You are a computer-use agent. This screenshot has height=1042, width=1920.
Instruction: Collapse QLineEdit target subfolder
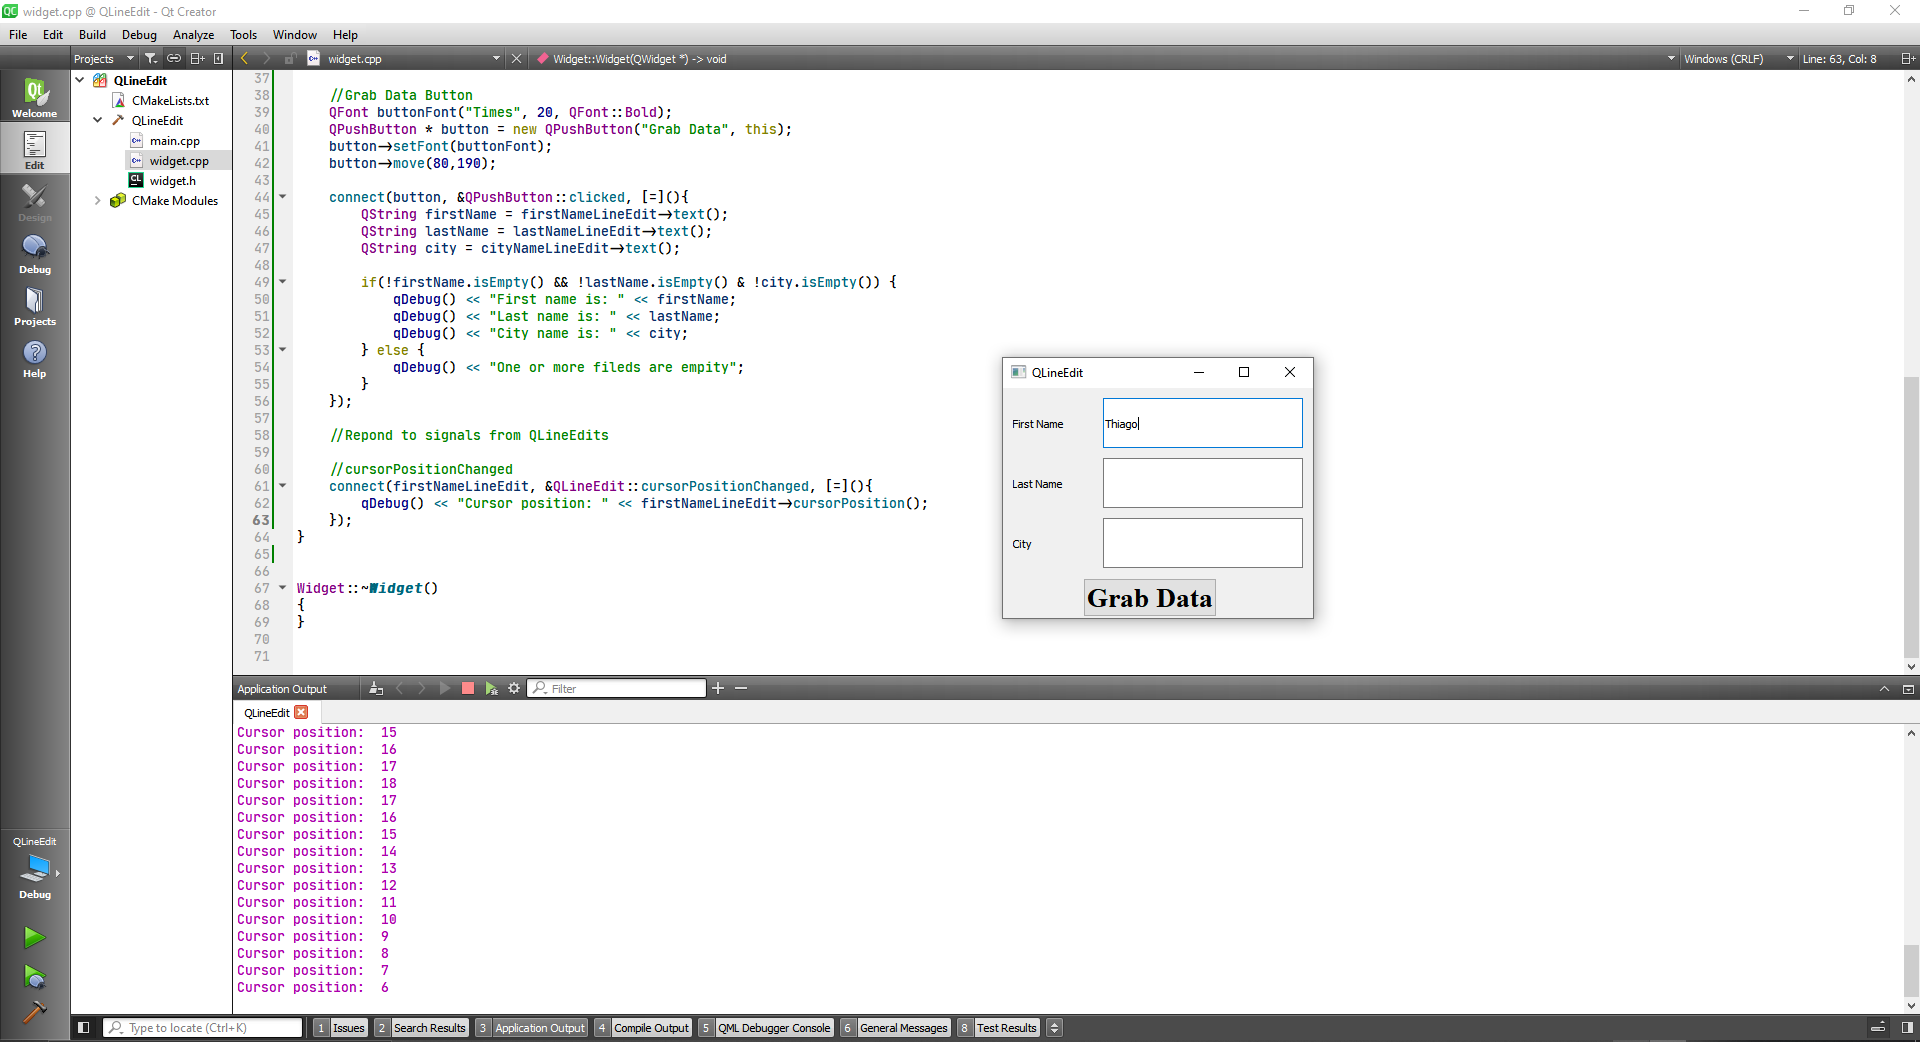coord(98,120)
